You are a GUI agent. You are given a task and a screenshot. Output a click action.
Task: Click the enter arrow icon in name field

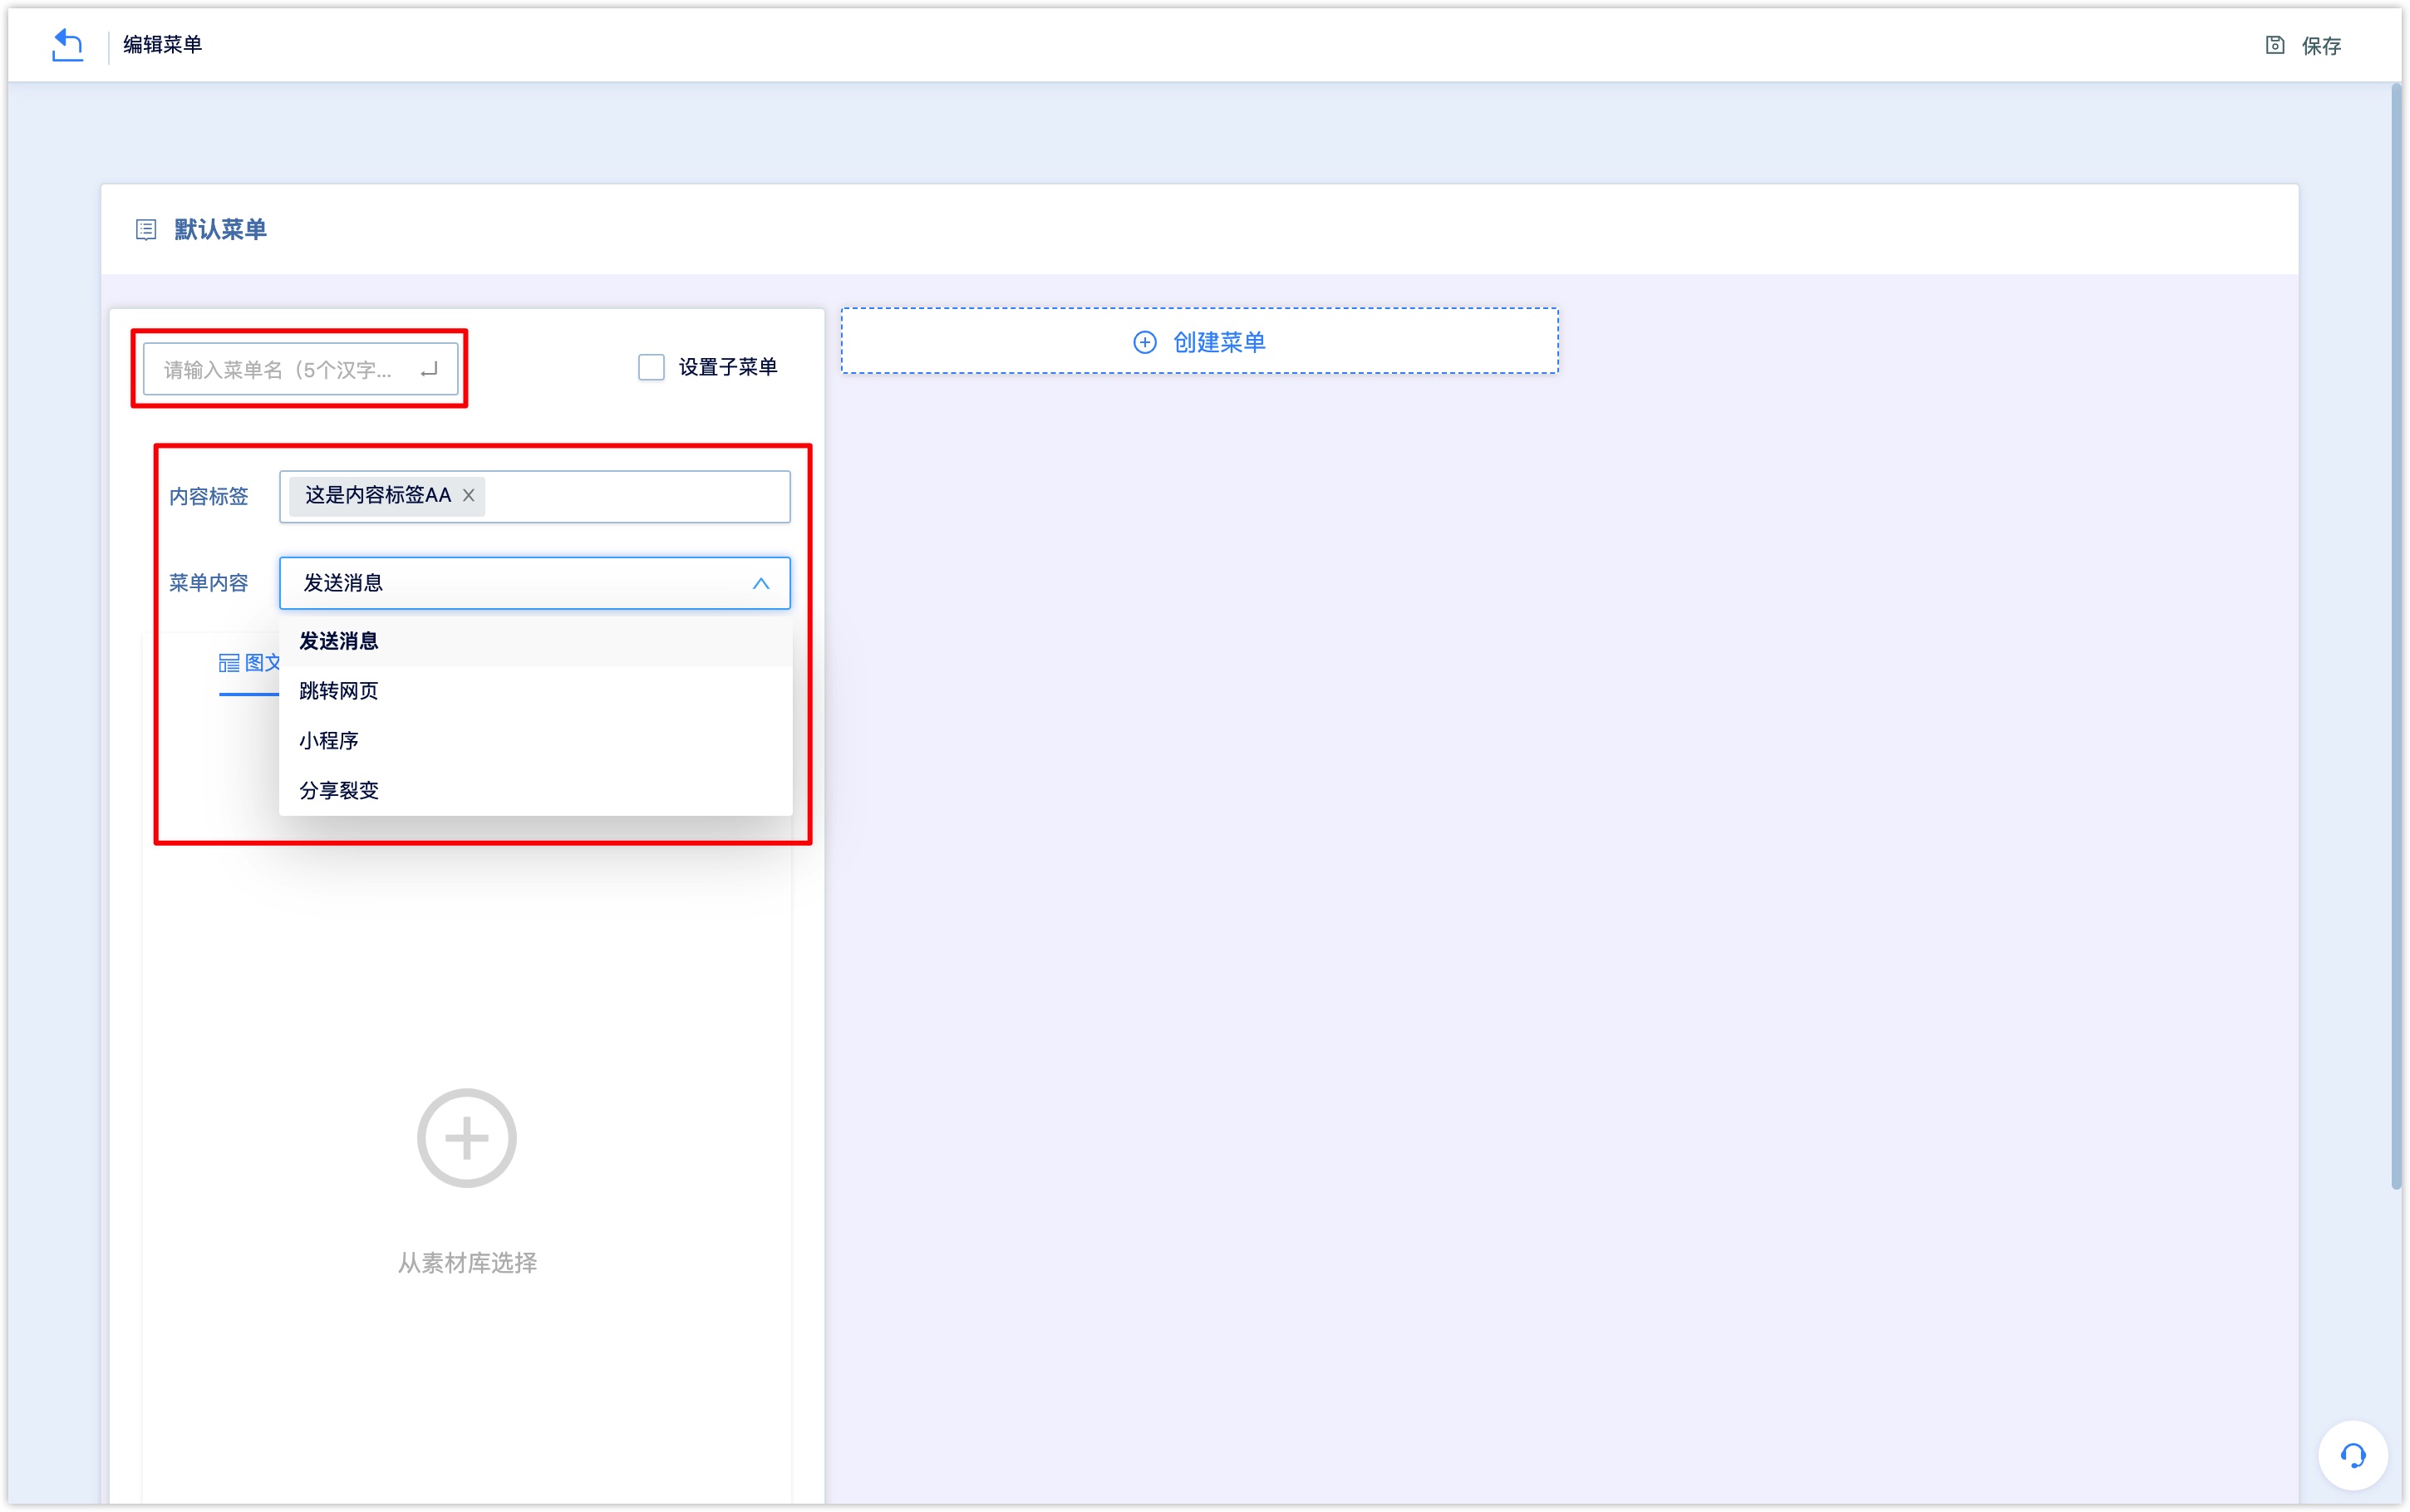pos(429,370)
